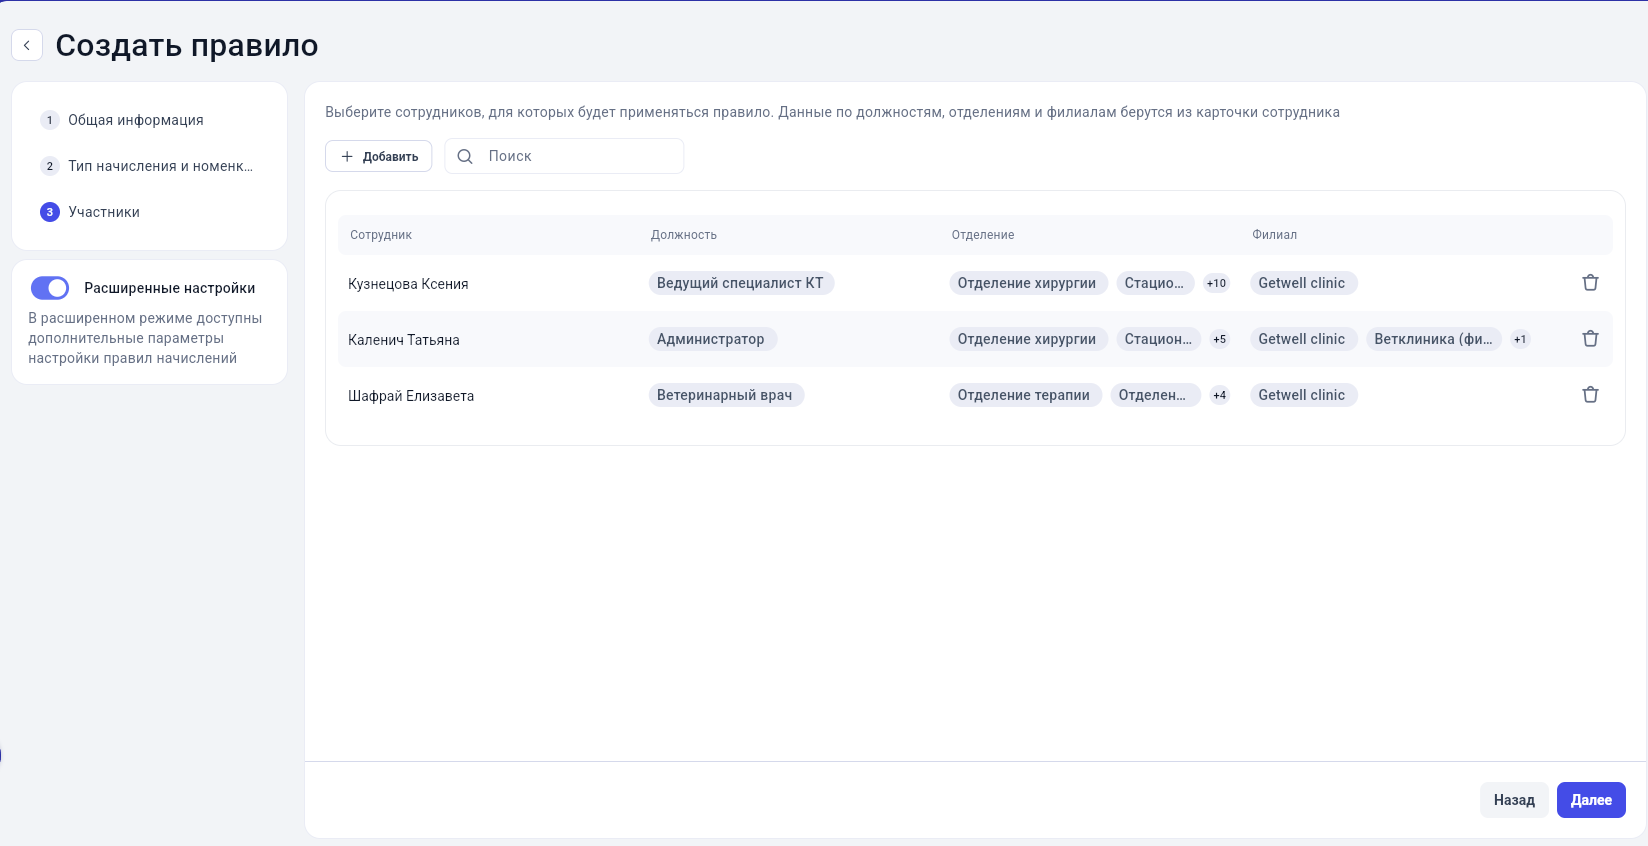Viewport: 1648px width, 846px height.
Task: Click the Ветклиника (фи... branch tag
Action: click(1434, 339)
